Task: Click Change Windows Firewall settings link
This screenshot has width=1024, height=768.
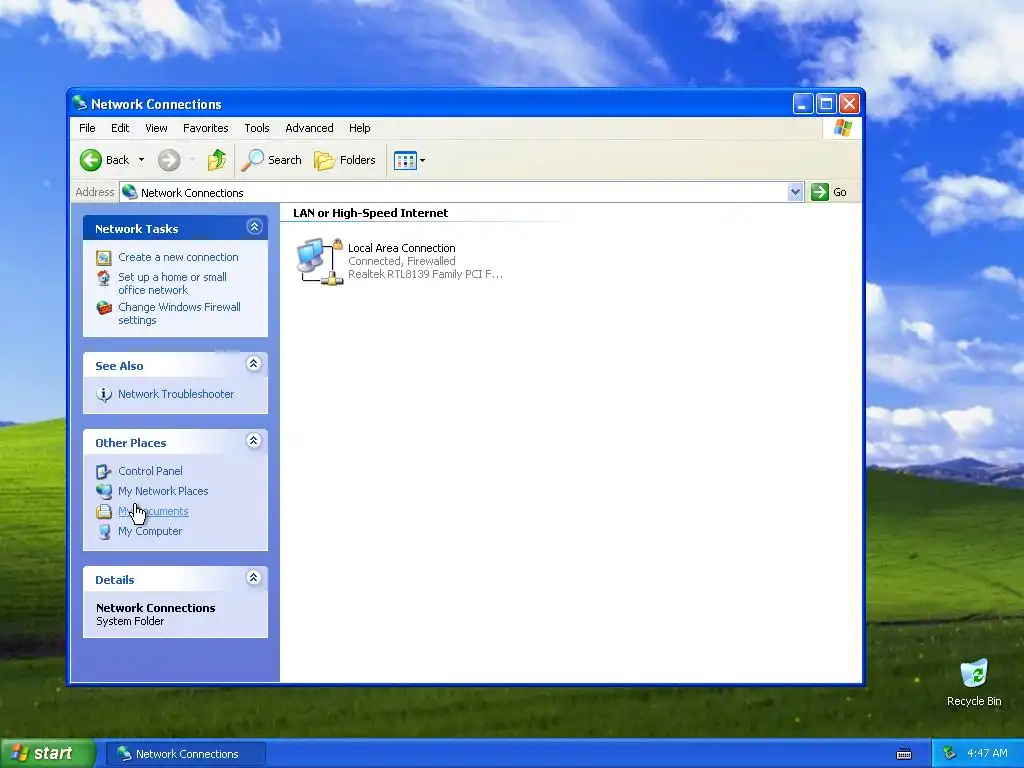Action: pyautogui.click(x=180, y=313)
